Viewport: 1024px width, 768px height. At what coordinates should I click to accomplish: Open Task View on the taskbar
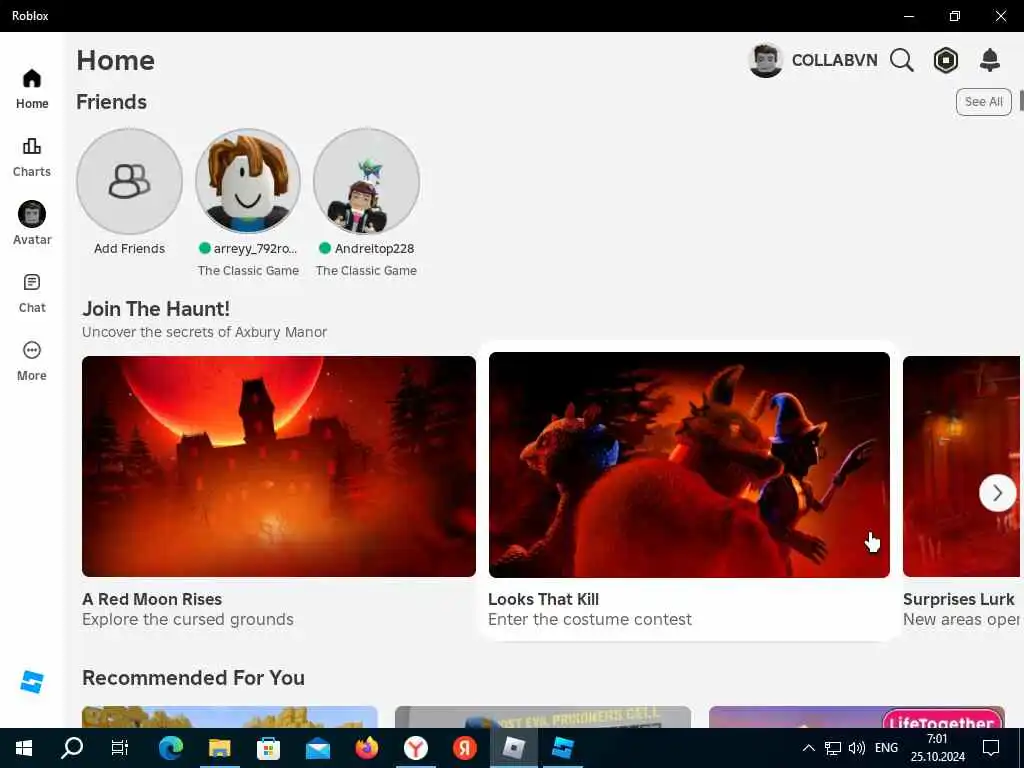click(120, 748)
